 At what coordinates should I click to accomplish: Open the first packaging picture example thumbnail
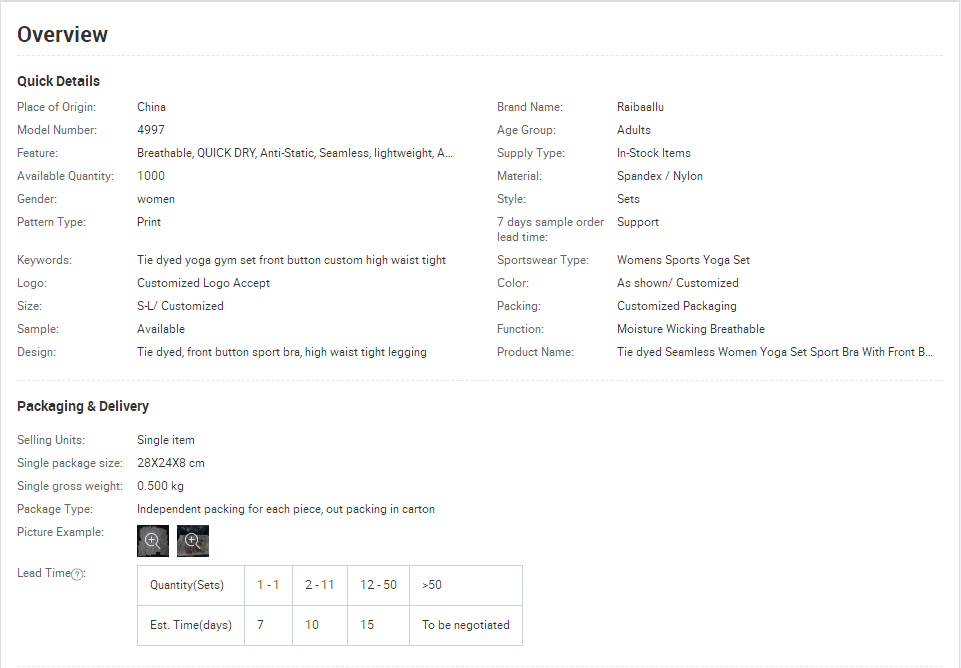153,541
